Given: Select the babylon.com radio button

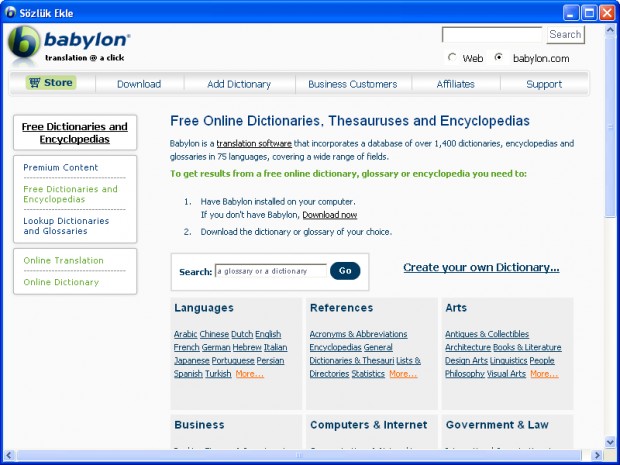Looking at the screenshot, I should [499, 58].
